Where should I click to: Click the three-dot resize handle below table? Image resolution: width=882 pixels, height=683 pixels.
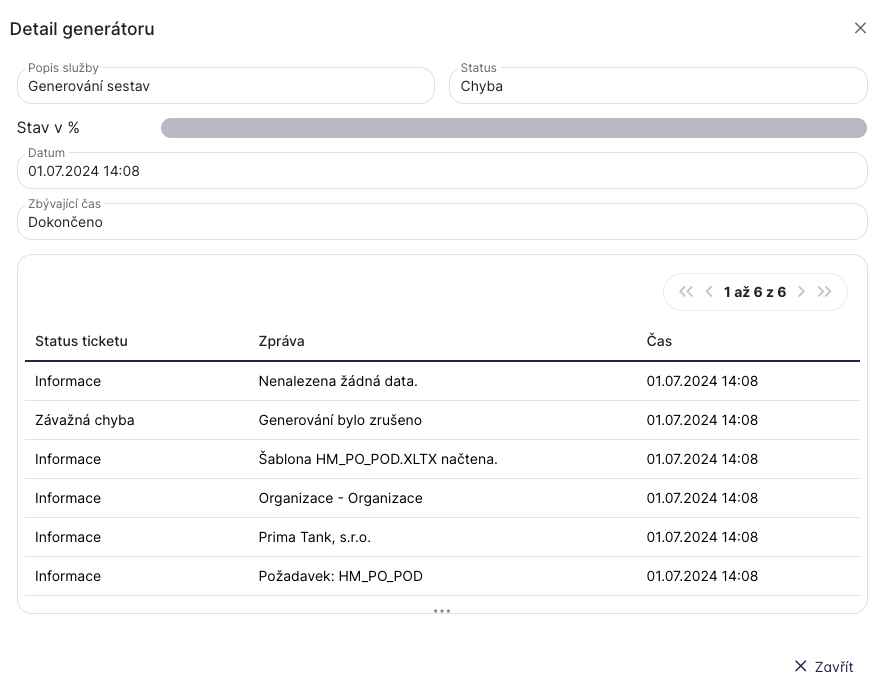(x=442, y=610)
